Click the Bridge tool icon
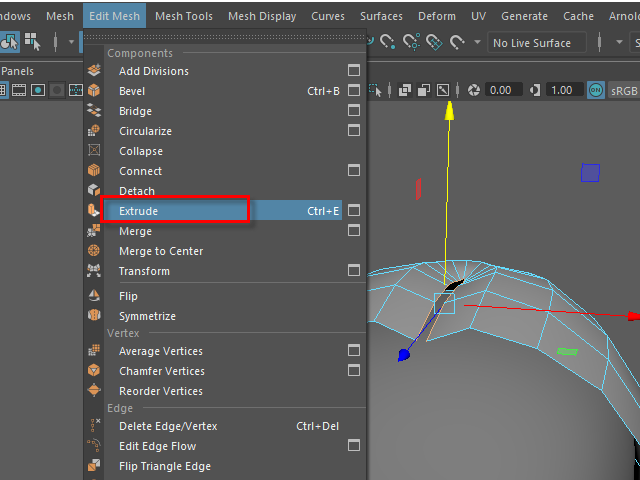The width and height of the screenshot is (640, 480). (x=94, y=111)
